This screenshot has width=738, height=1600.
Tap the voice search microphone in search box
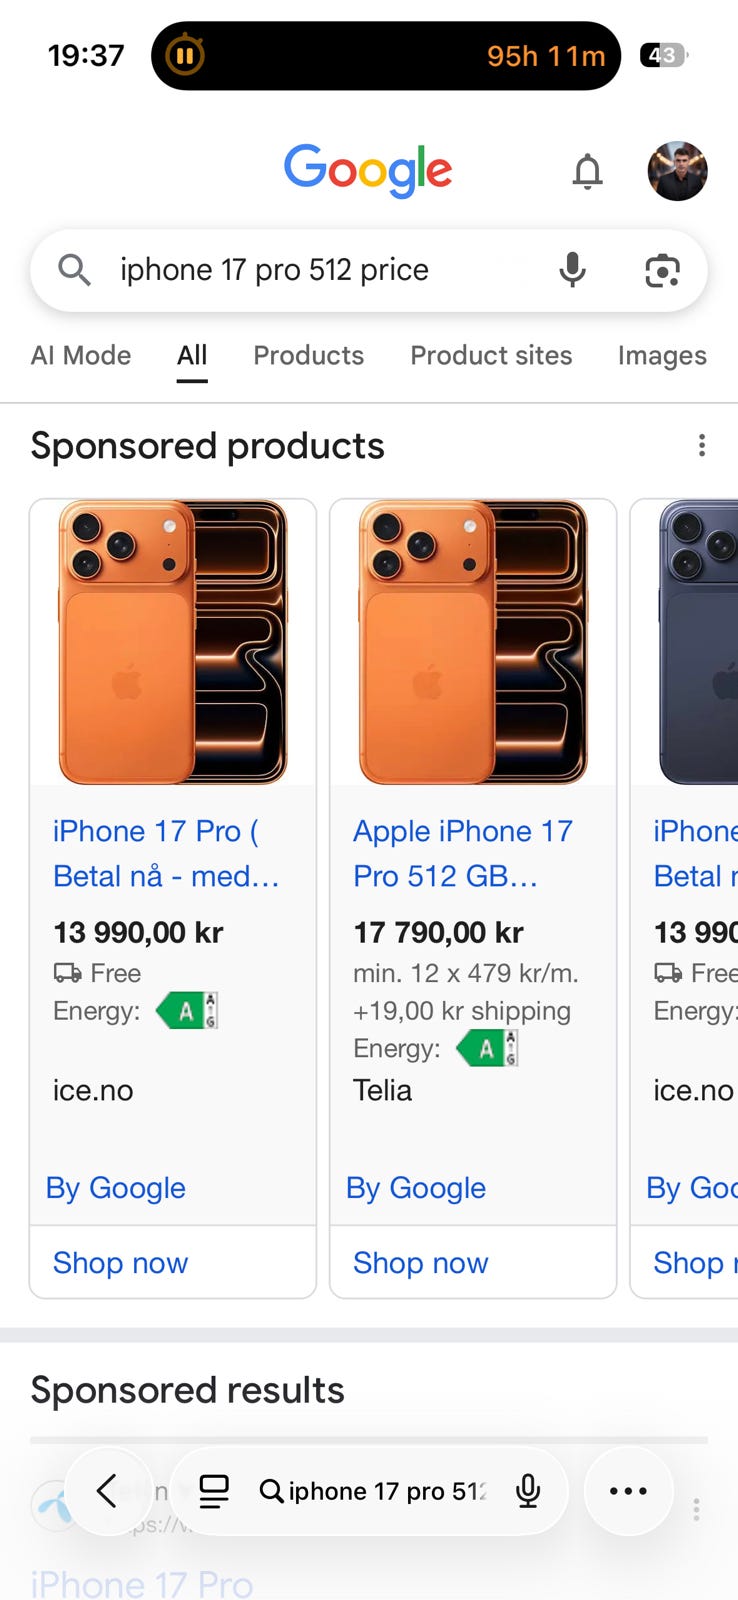pyautogui.click(x=572, y=270)
